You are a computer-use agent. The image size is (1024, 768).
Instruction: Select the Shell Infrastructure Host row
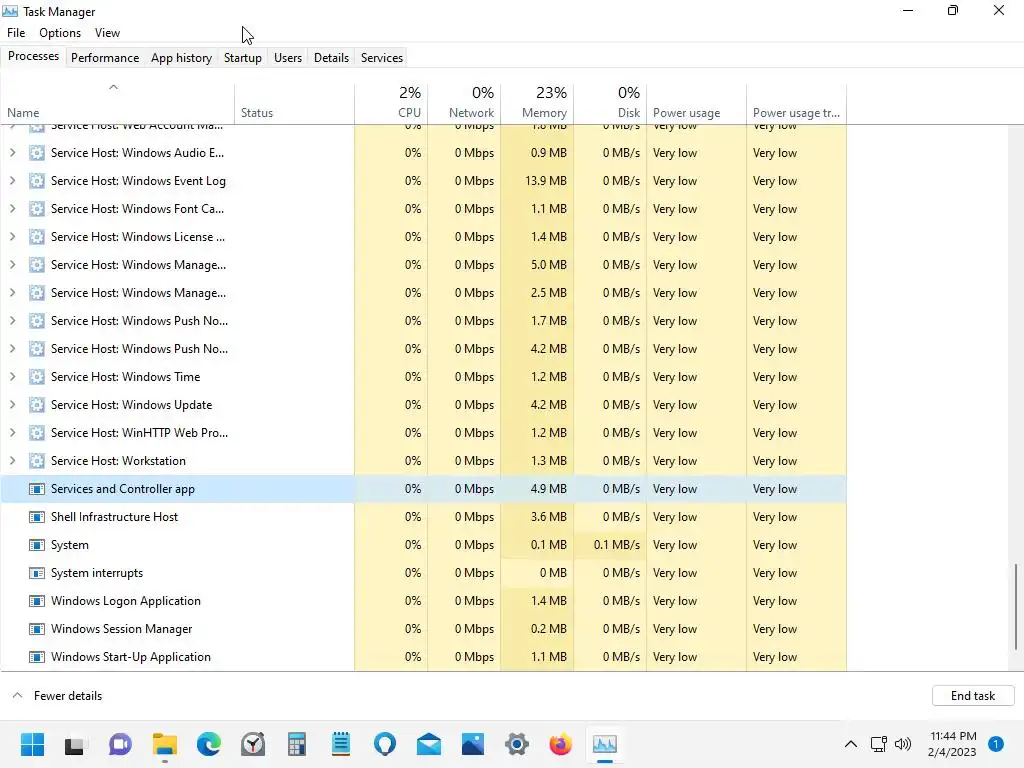[x=423, y=517]
